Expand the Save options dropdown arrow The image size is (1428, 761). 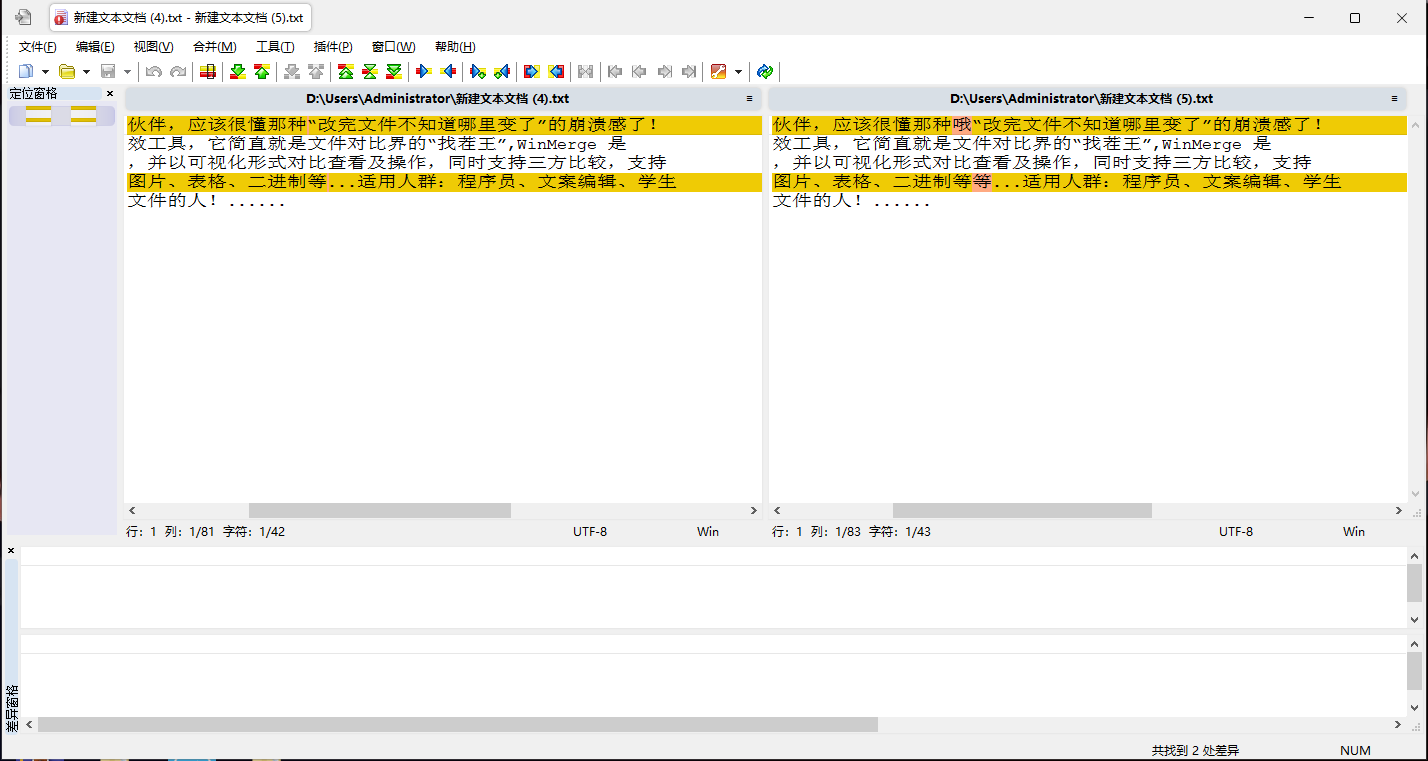tap(127, 72)
